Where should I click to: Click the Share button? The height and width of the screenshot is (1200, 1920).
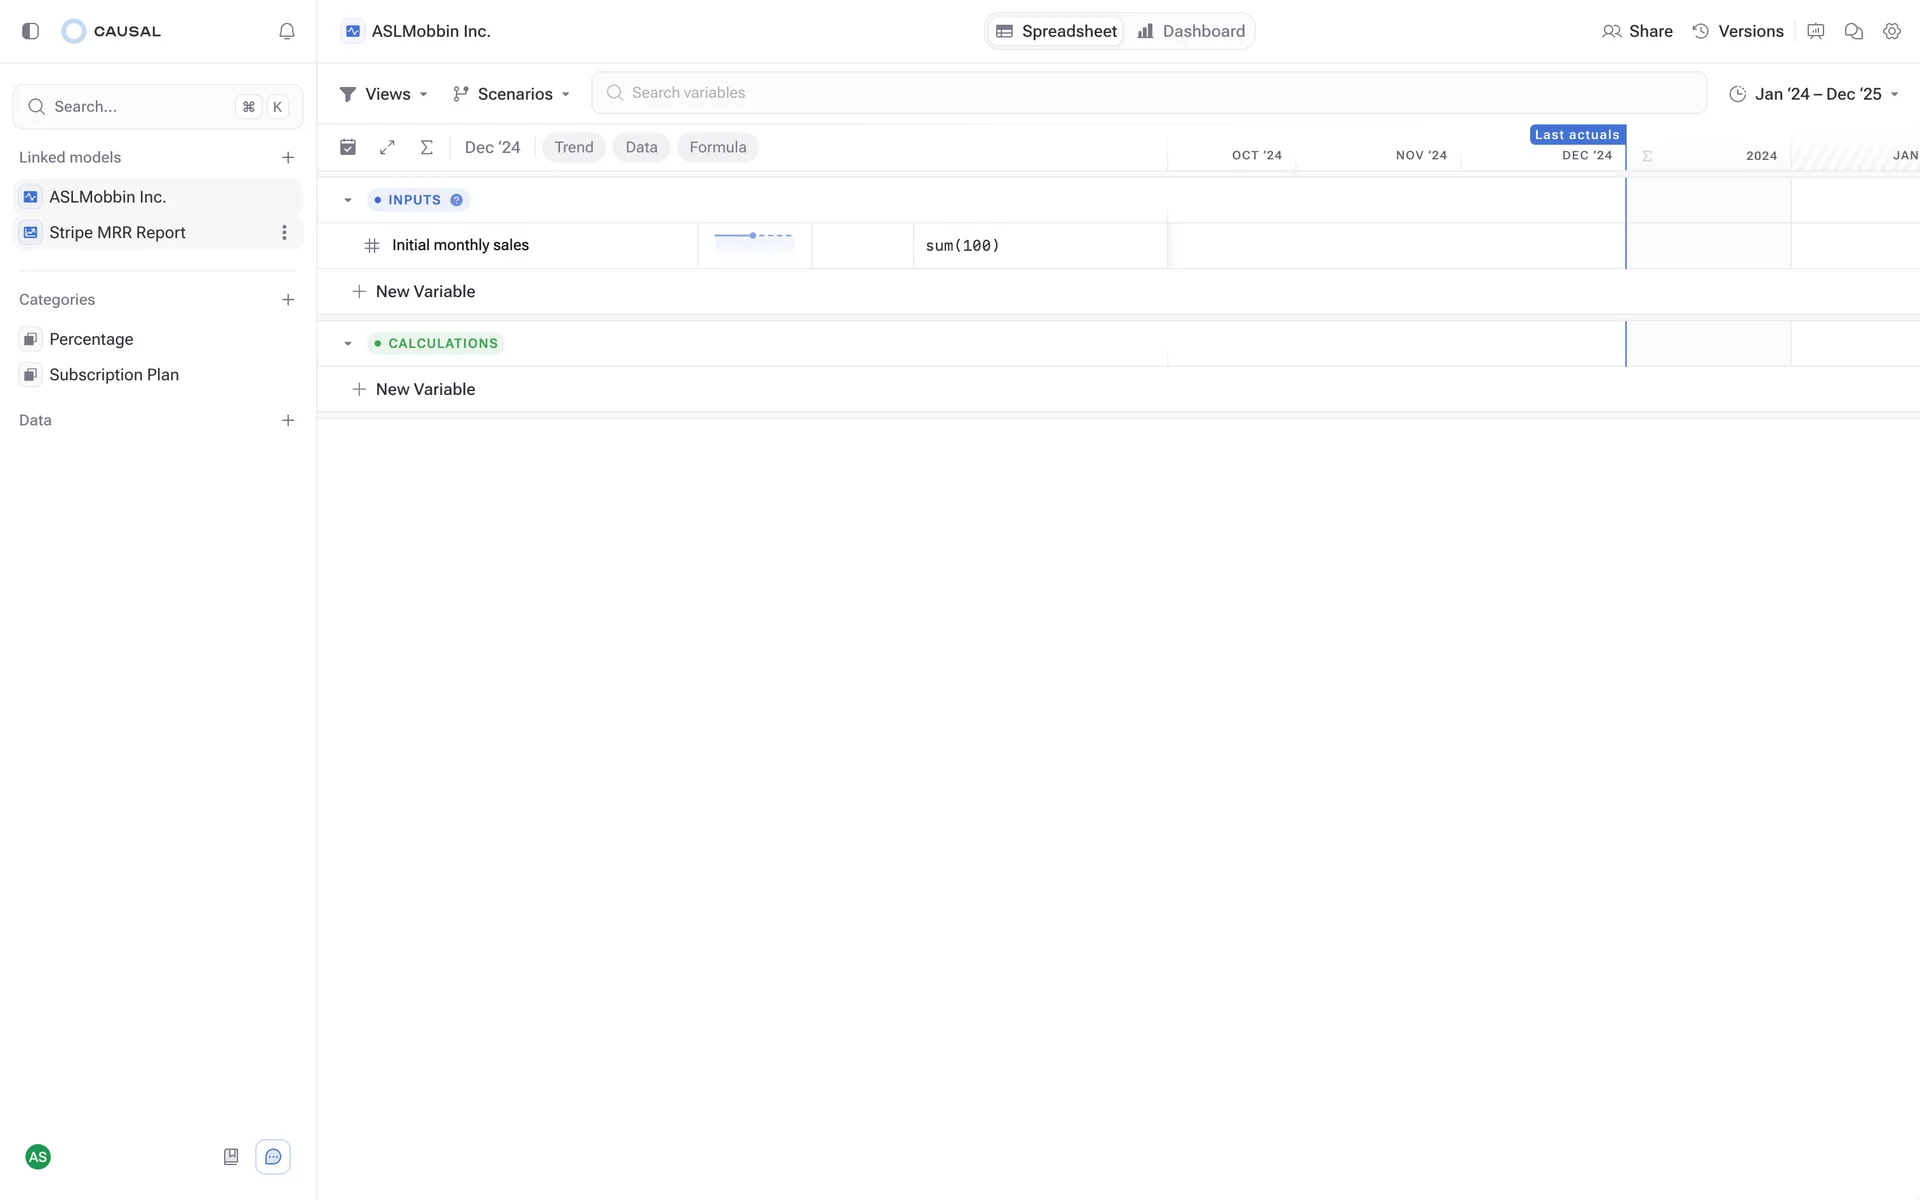point(1637,31)
